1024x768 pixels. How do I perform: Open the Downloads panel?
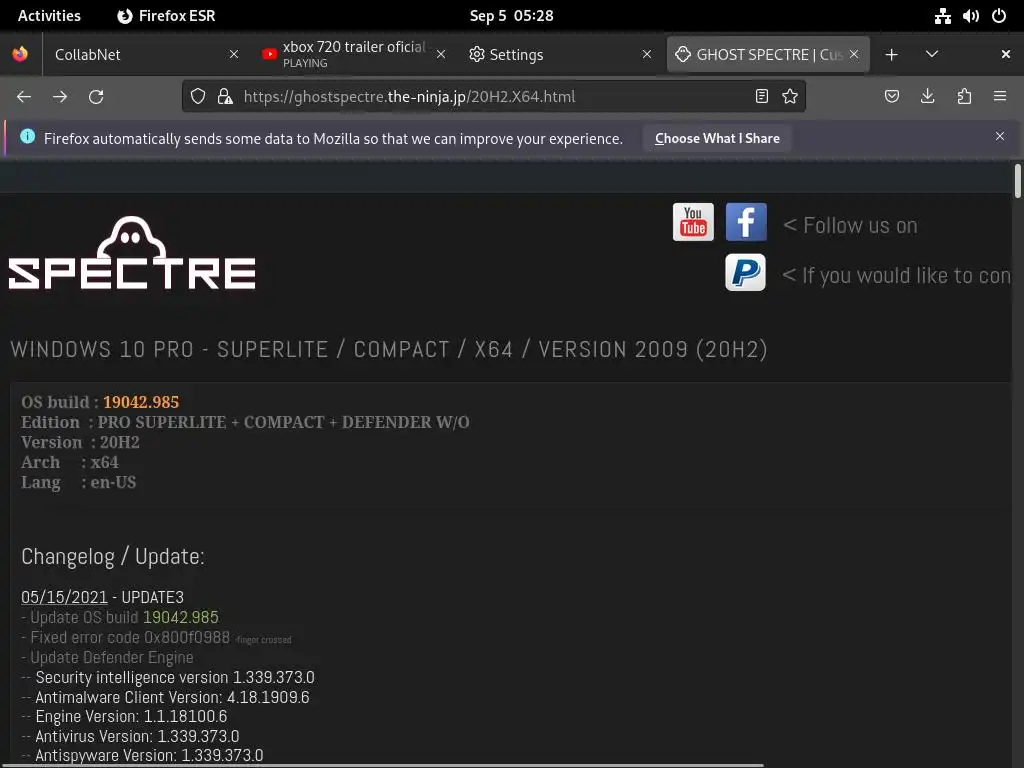point(927,97)
